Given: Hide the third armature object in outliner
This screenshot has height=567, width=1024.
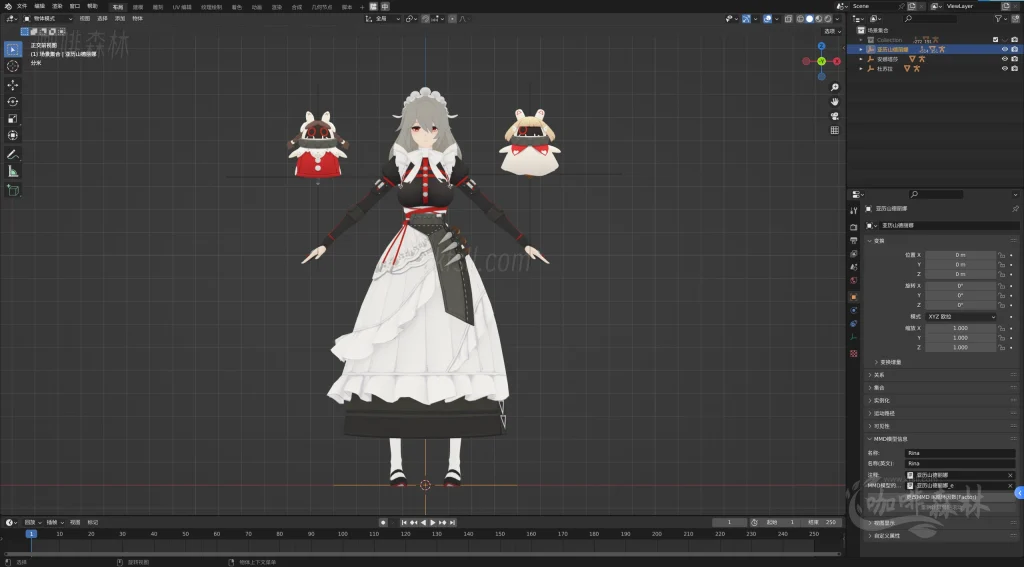Looking at the screenshot, I should tap(1004, 69).
